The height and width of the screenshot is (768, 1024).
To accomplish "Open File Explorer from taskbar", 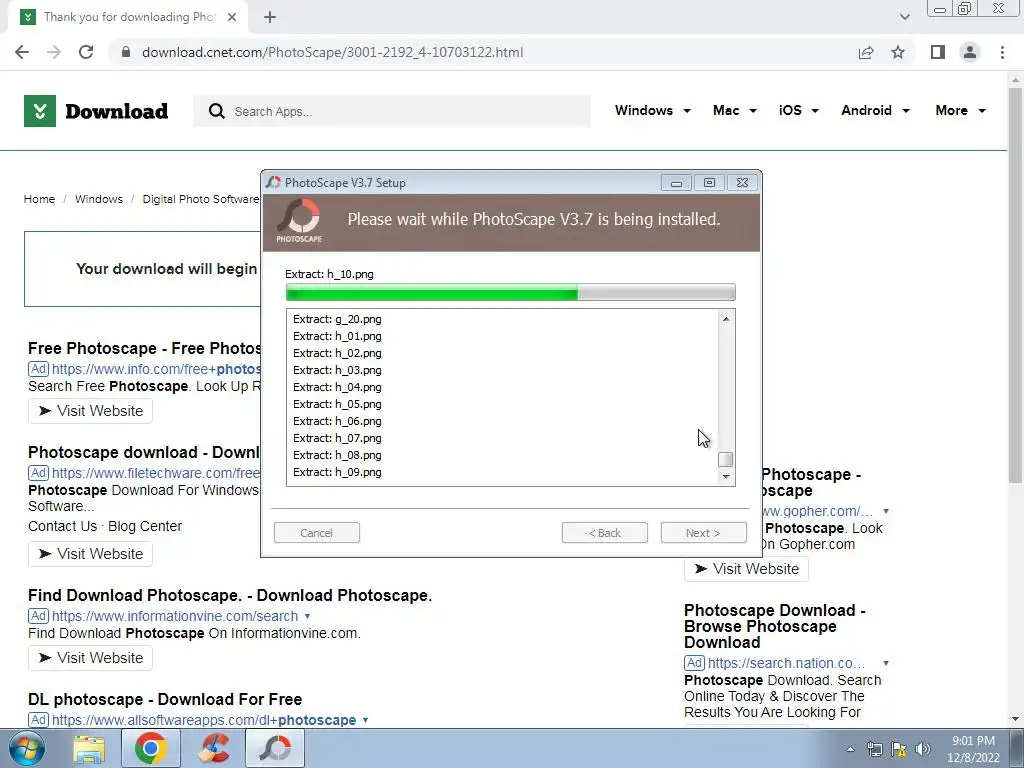I will [x=89, y=748].
